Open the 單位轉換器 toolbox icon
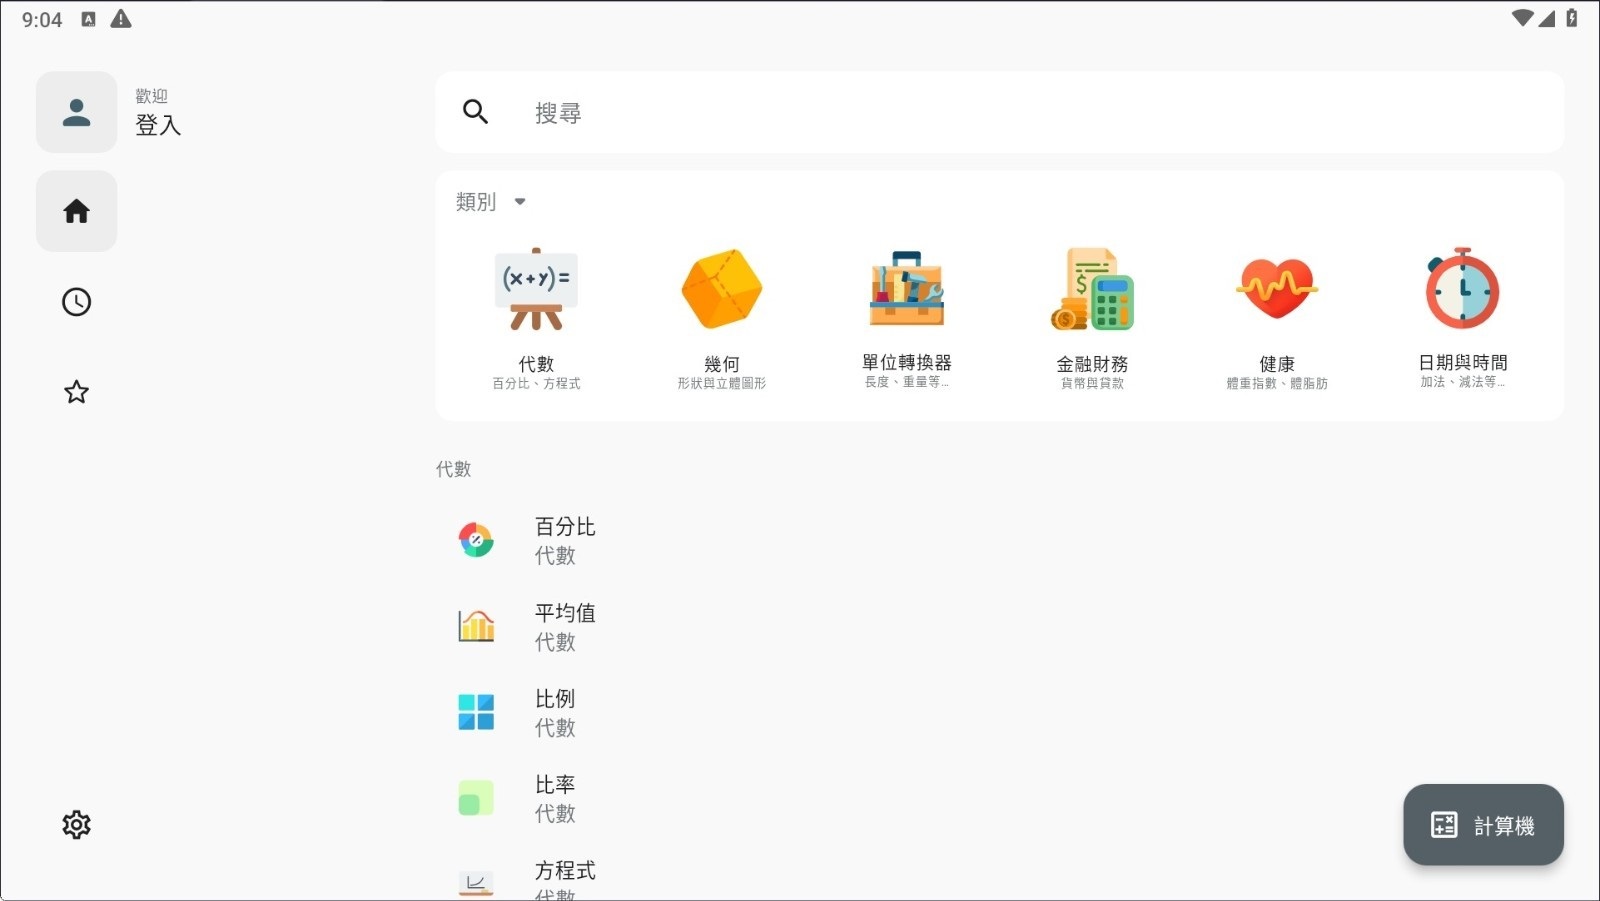Viewport: 1600px width, 901px height. pos(906,290)
